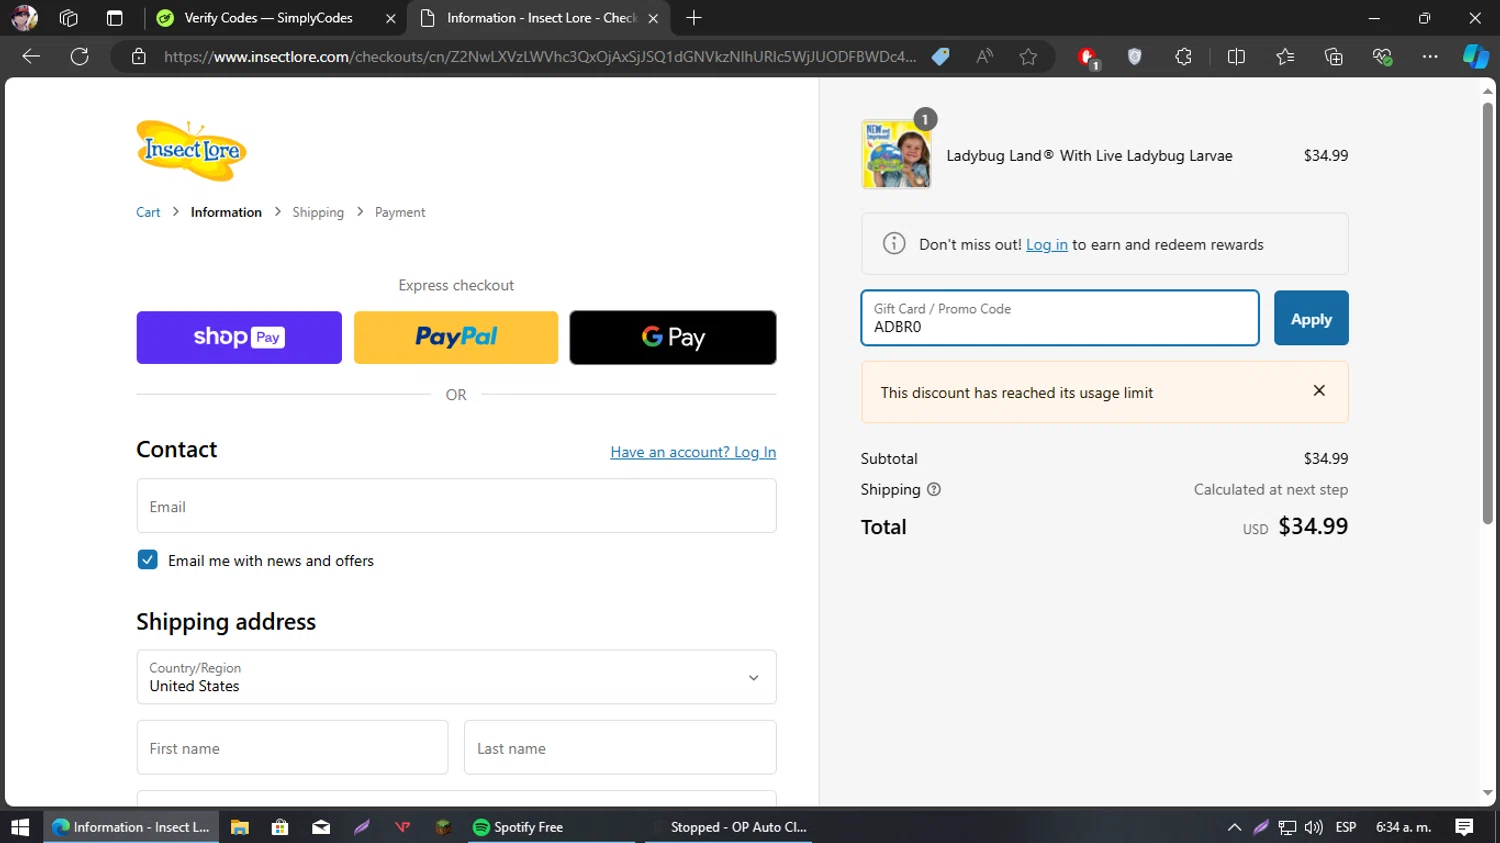The width and height of the screenshot is (1500, 843).
Task: Click the help icon next to Shipping
Action: point(934,490)
